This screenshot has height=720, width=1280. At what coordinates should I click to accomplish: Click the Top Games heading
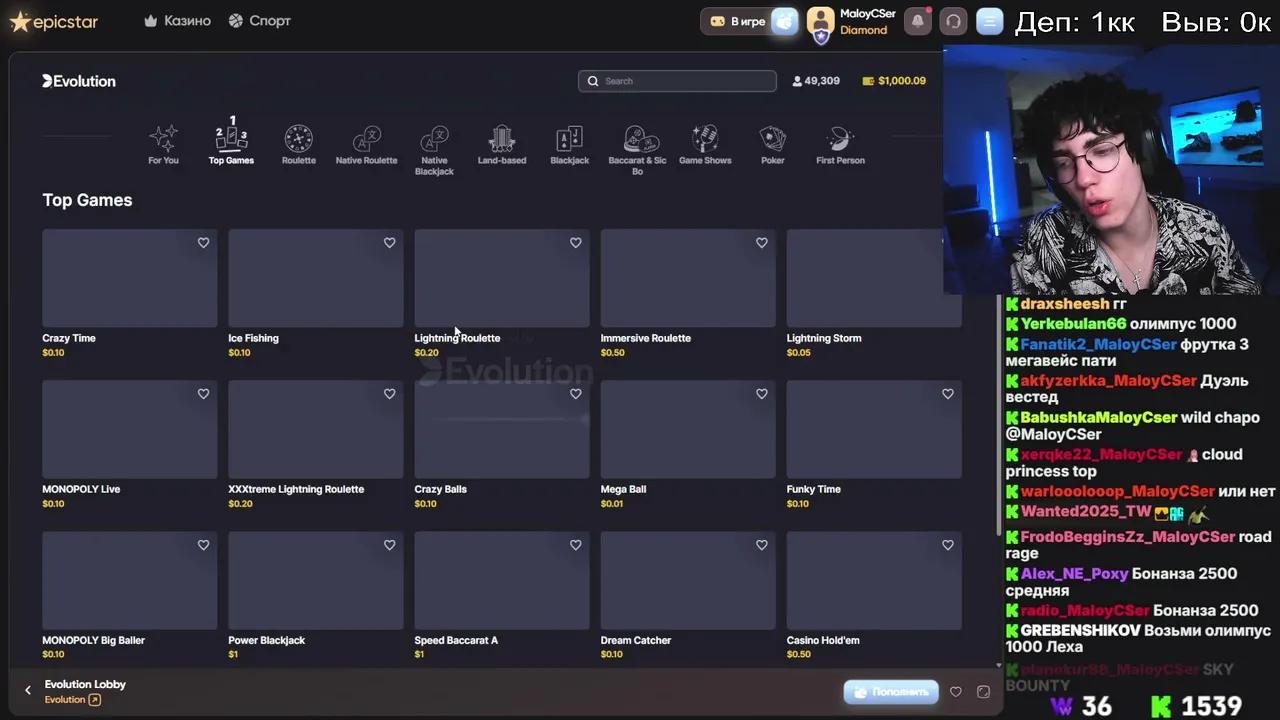(x=87, y=200)
